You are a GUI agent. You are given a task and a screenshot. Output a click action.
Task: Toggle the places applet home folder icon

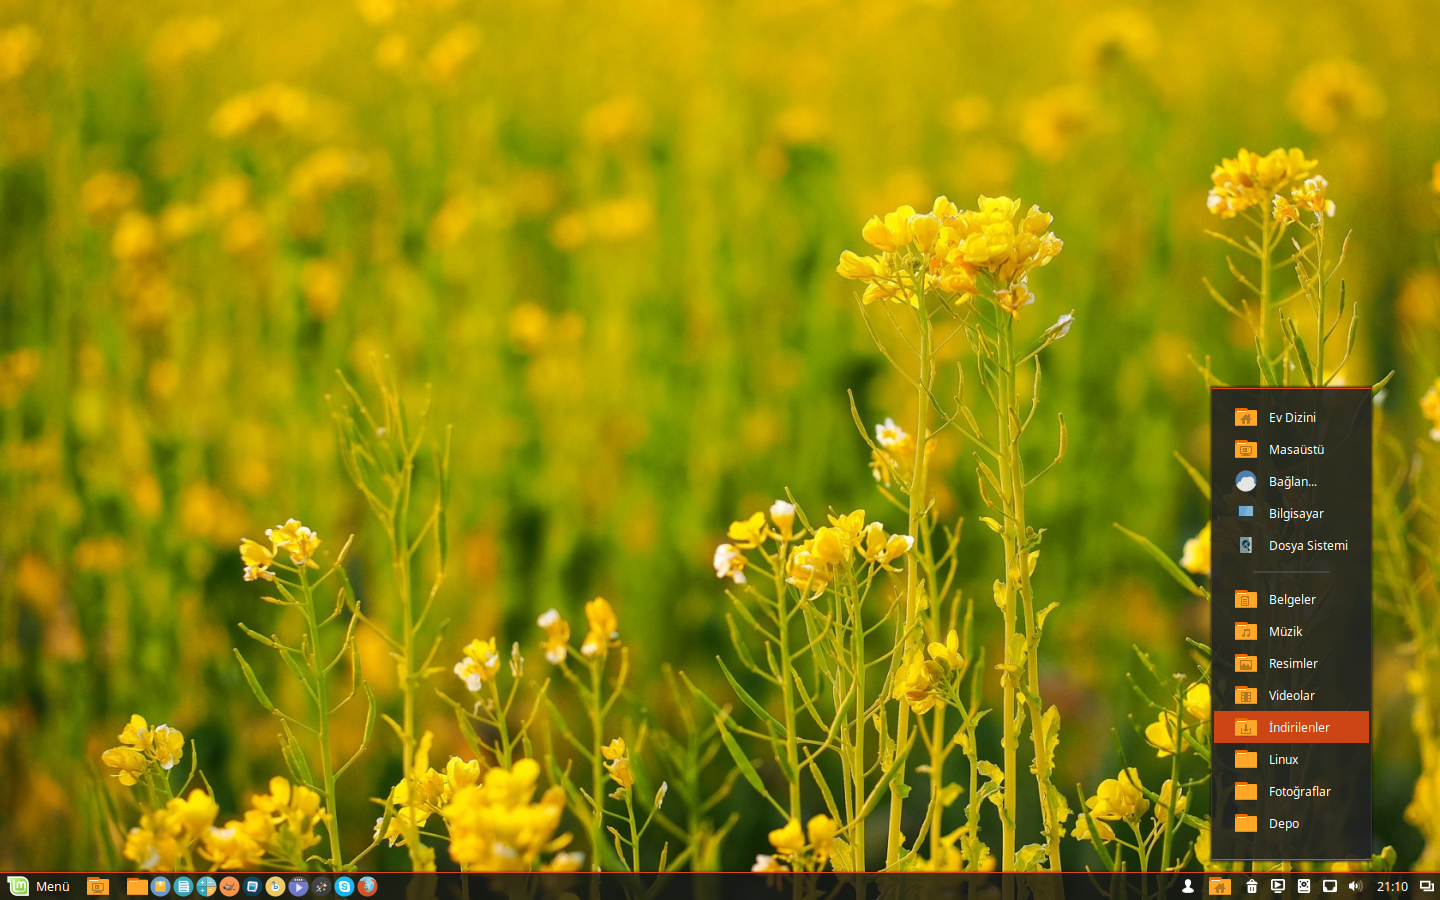point(1220,886)
